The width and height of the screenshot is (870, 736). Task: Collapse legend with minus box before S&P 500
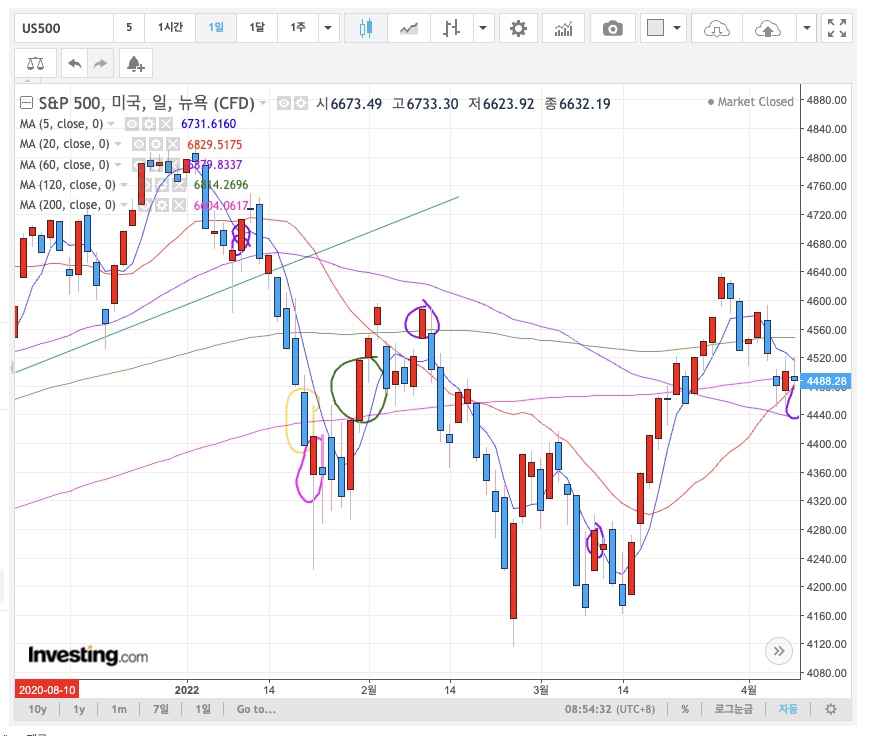[x=26, y=103]
